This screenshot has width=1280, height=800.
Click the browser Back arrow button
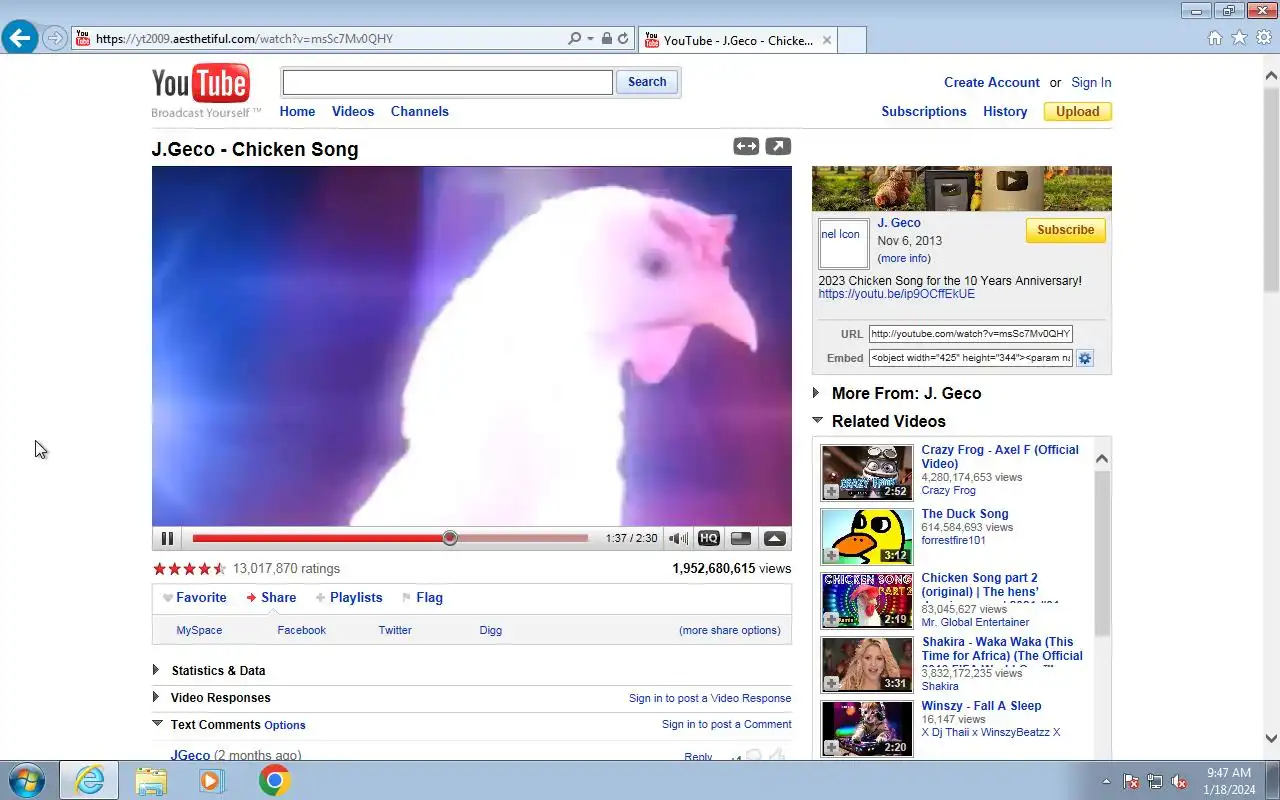pos(19,38)
